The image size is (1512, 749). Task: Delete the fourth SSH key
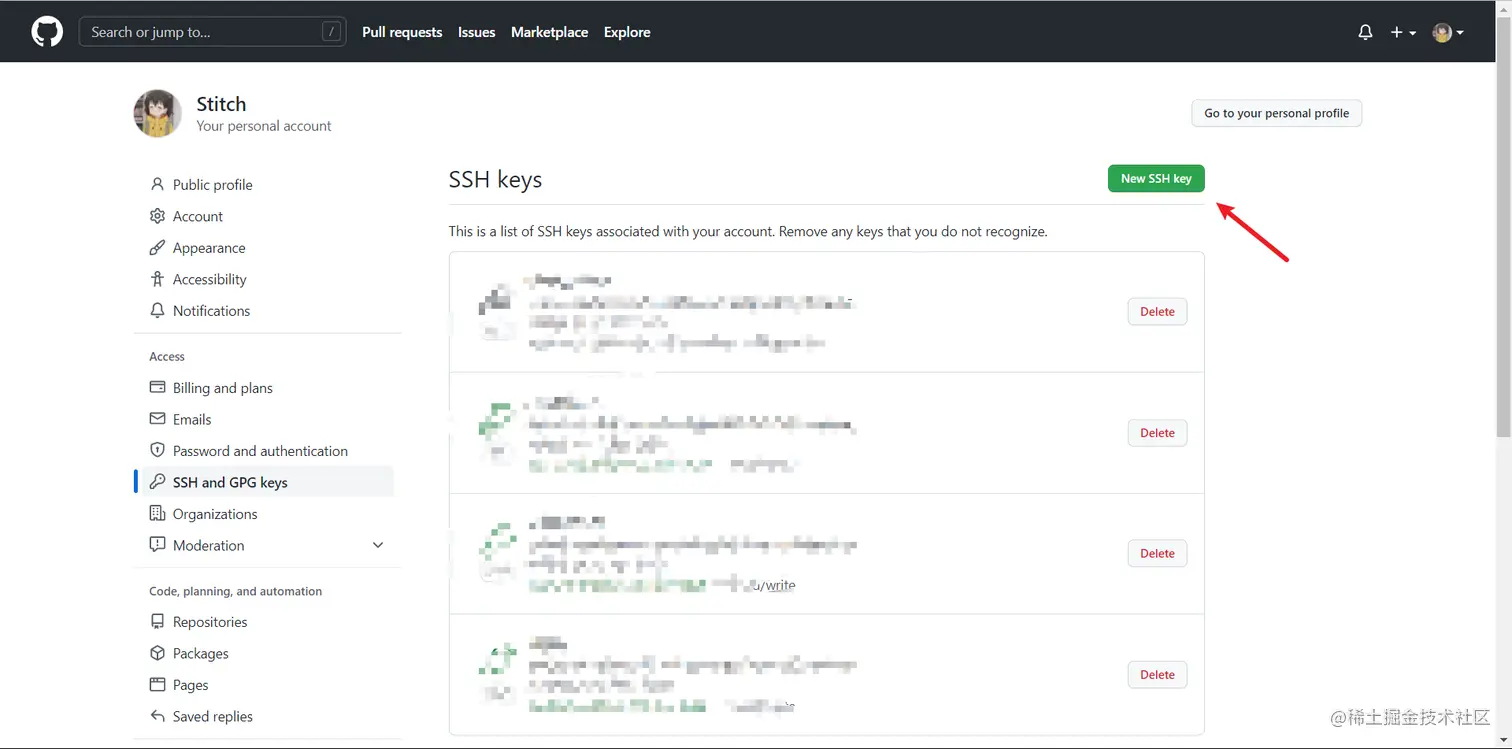point(1157,674)
